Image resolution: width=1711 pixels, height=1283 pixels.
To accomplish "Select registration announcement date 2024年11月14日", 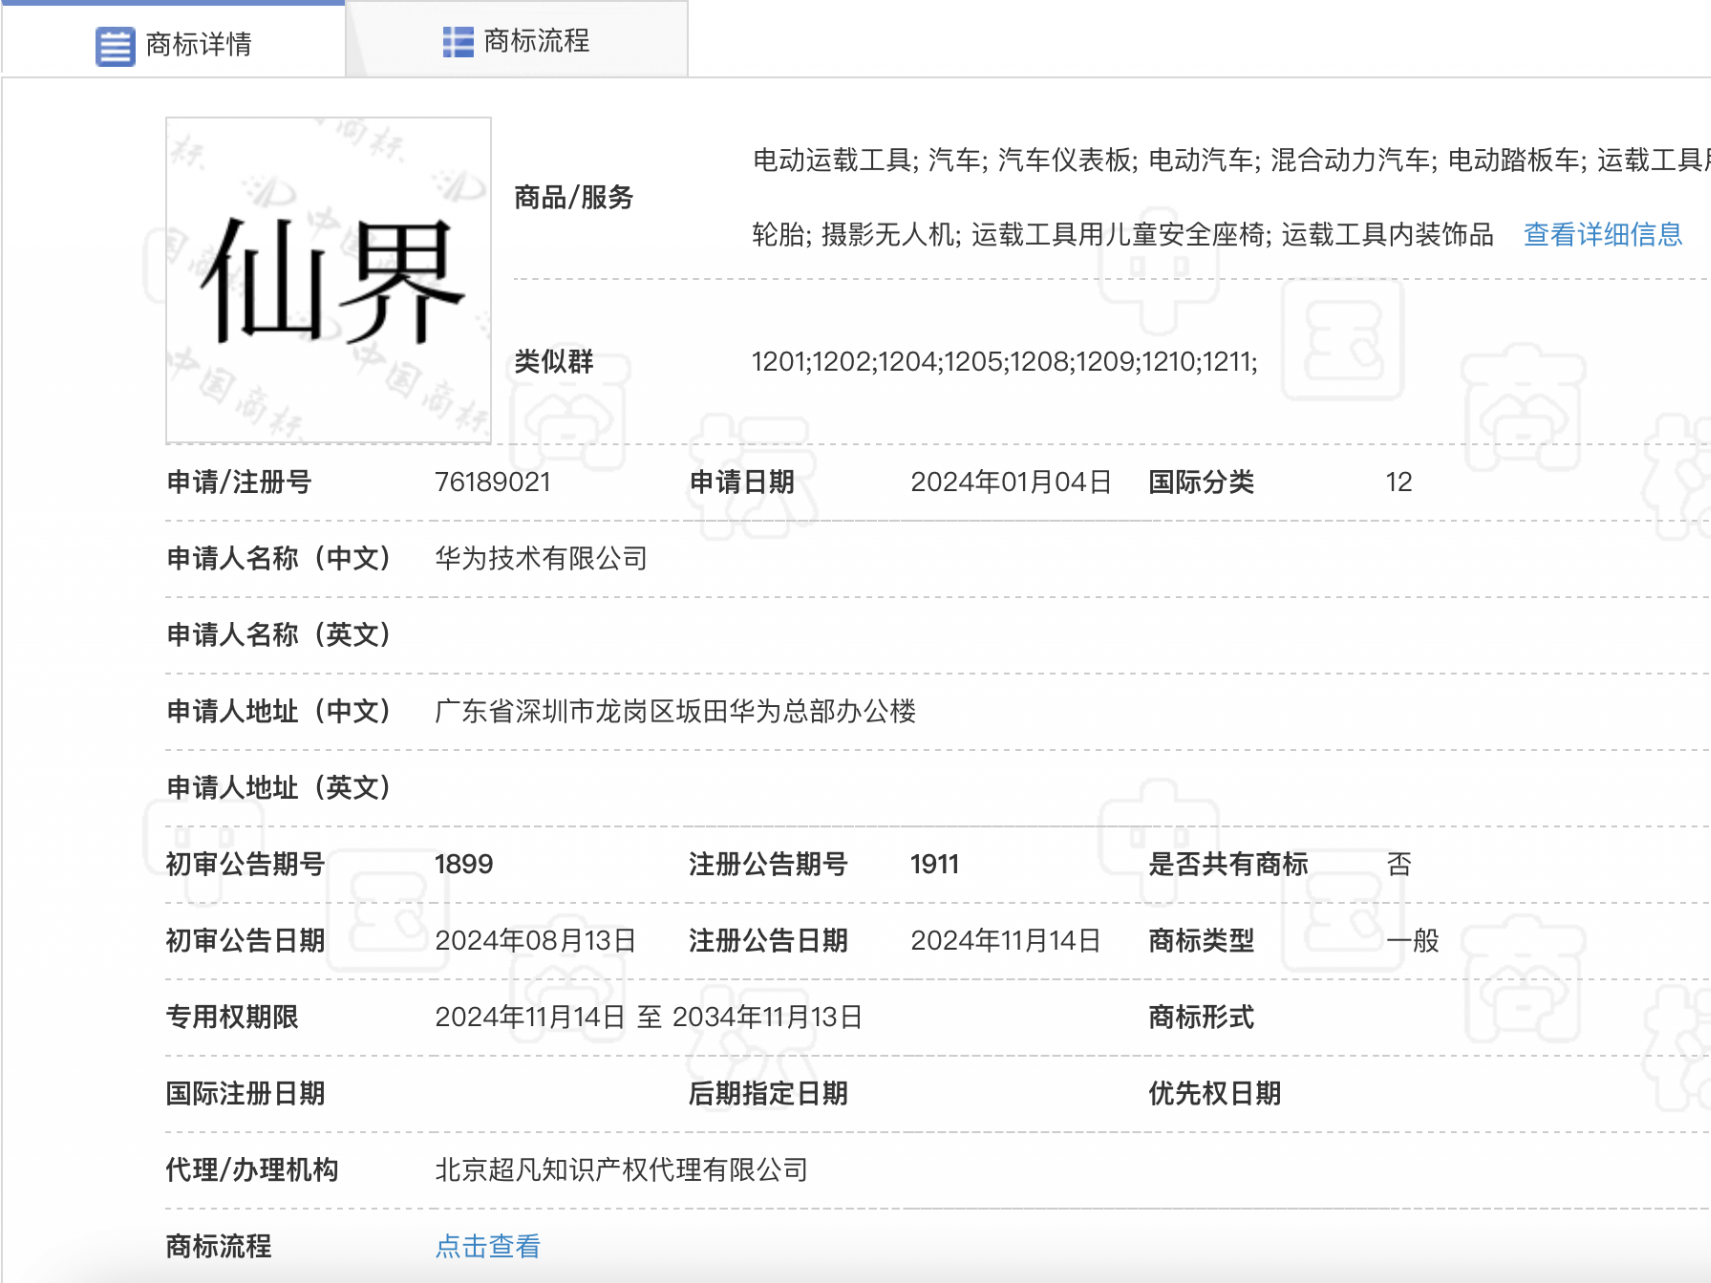I will pos(1005,940).
